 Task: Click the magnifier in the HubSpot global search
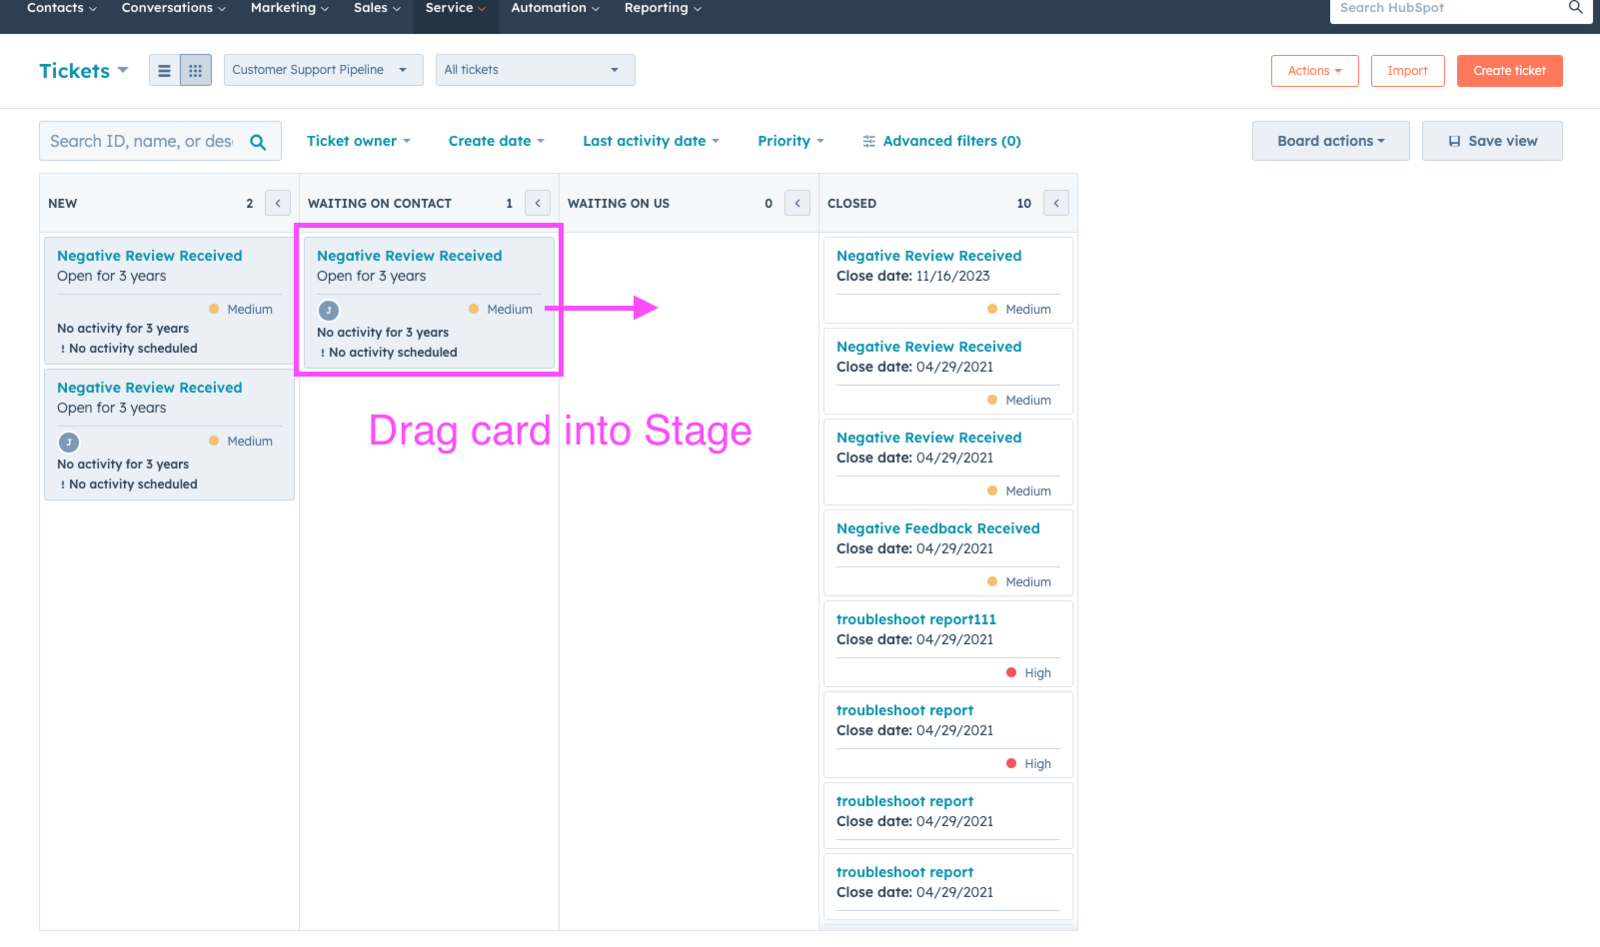[x=1575, y=8]
